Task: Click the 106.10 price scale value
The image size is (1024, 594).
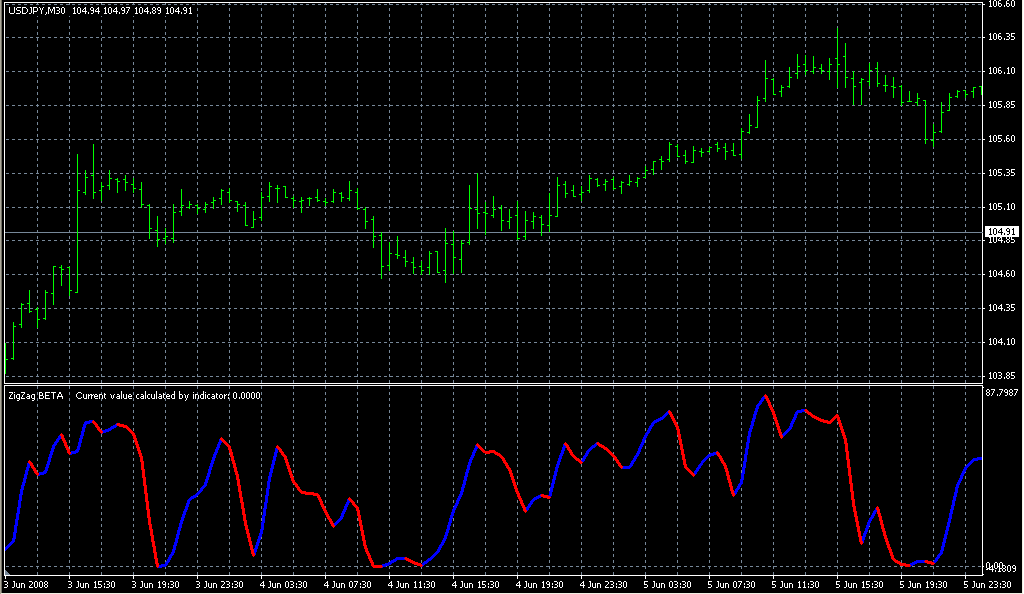Action: (x=1001, y=71)
